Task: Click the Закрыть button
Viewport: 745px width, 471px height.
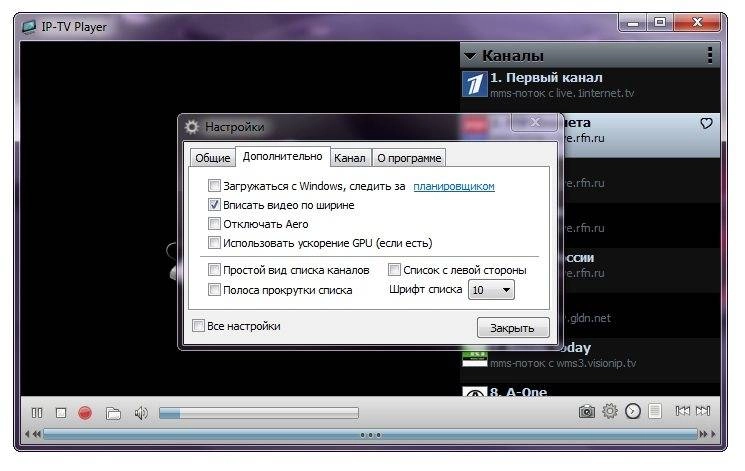Action: 513,328
